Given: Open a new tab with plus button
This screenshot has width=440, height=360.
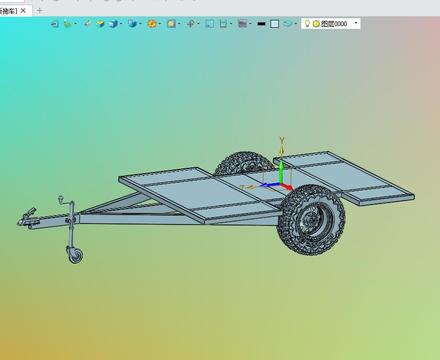Looking at the screenshot, I should click(x=39, y=11).
